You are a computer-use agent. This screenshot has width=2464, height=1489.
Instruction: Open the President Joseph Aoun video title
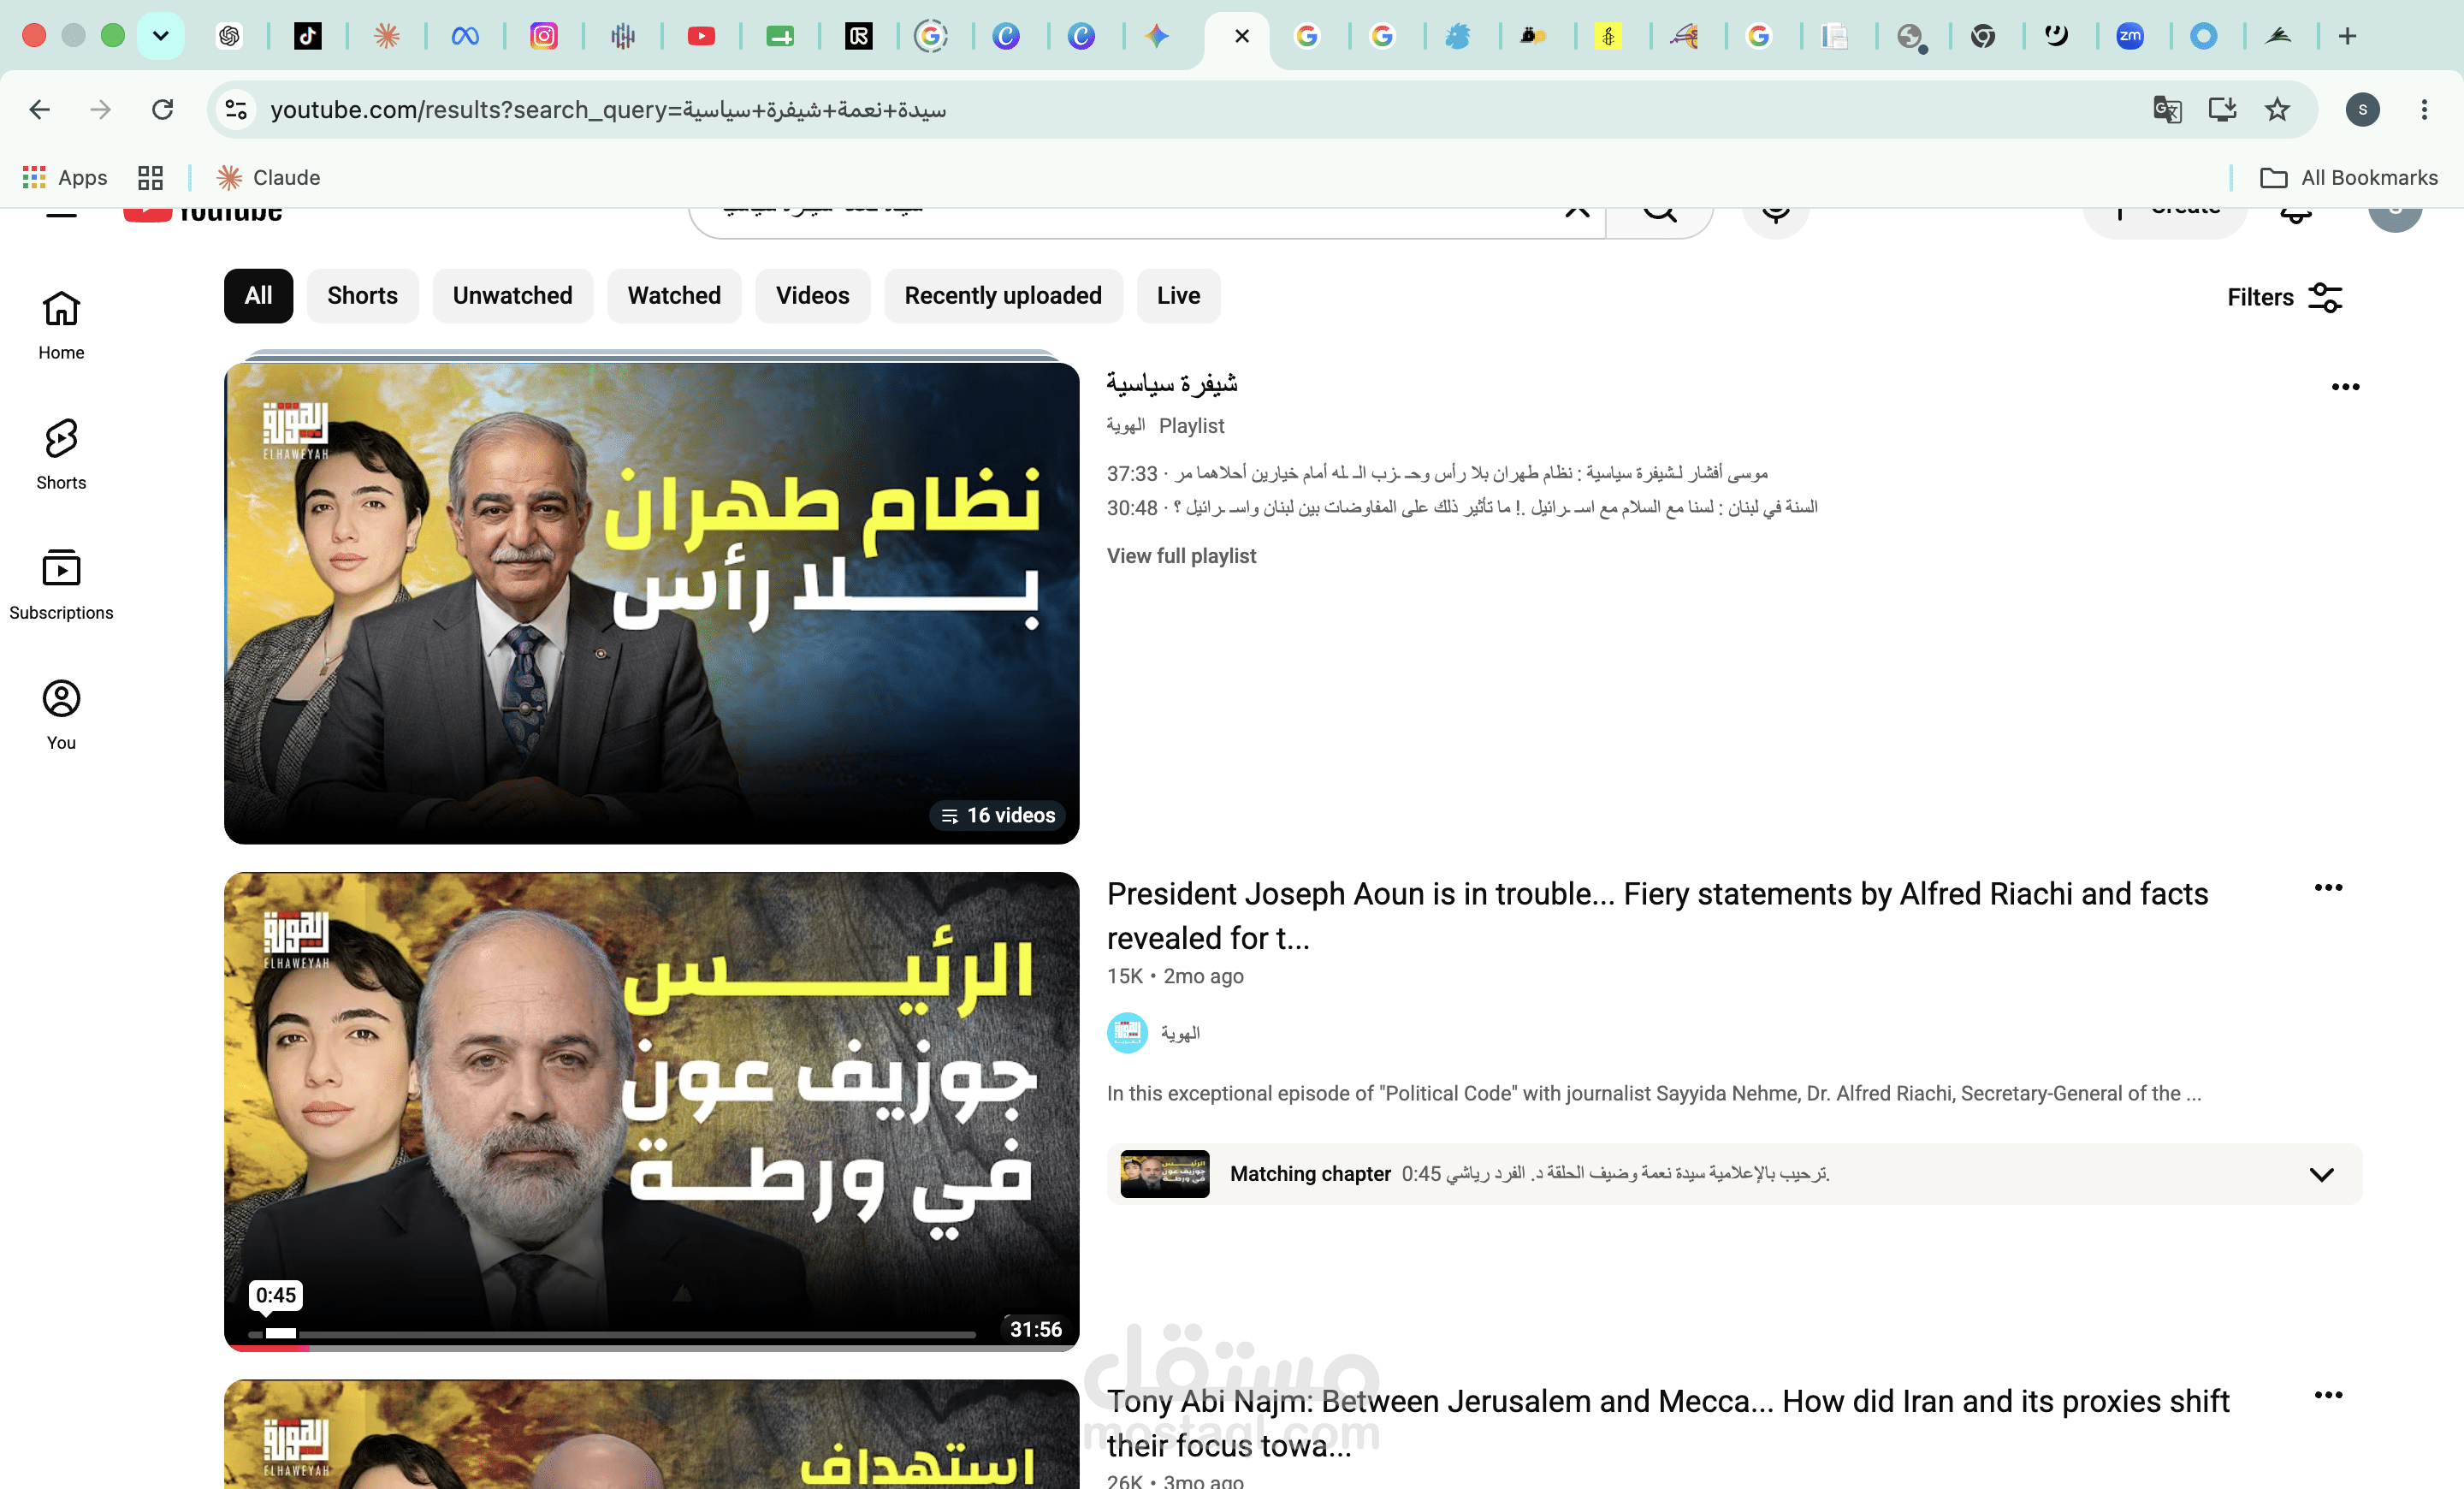coord(1657,916)
